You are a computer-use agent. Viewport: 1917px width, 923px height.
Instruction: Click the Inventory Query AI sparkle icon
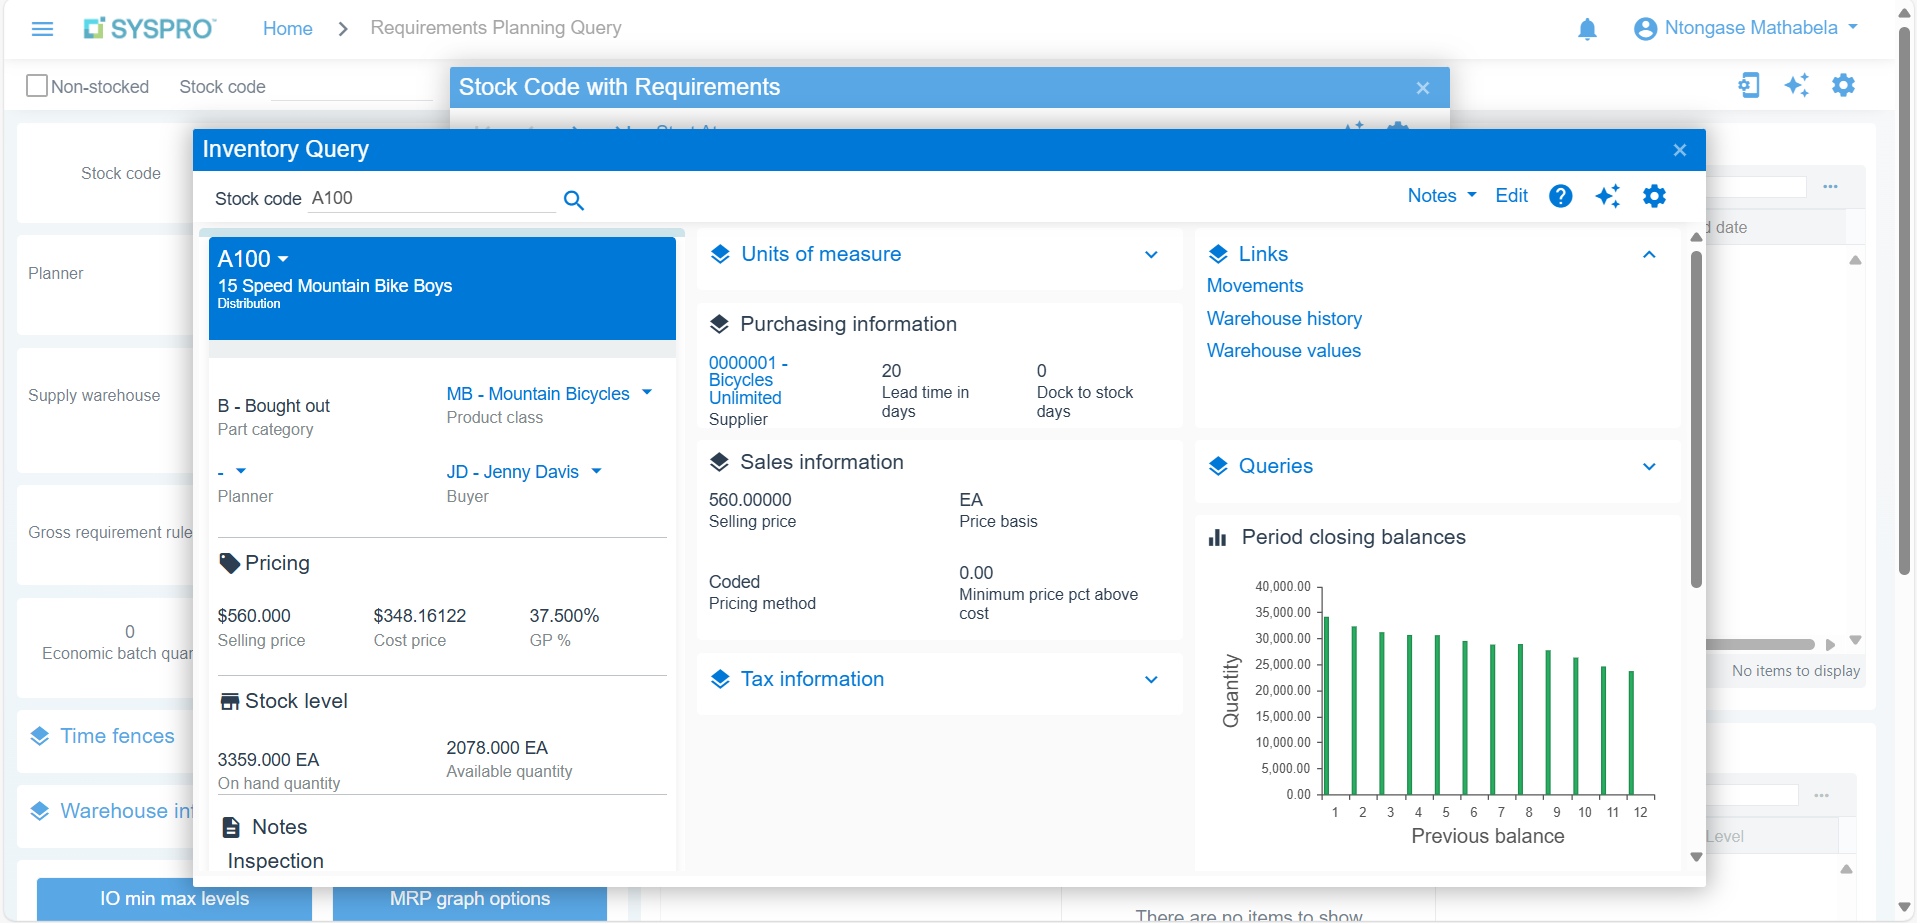1607,196
